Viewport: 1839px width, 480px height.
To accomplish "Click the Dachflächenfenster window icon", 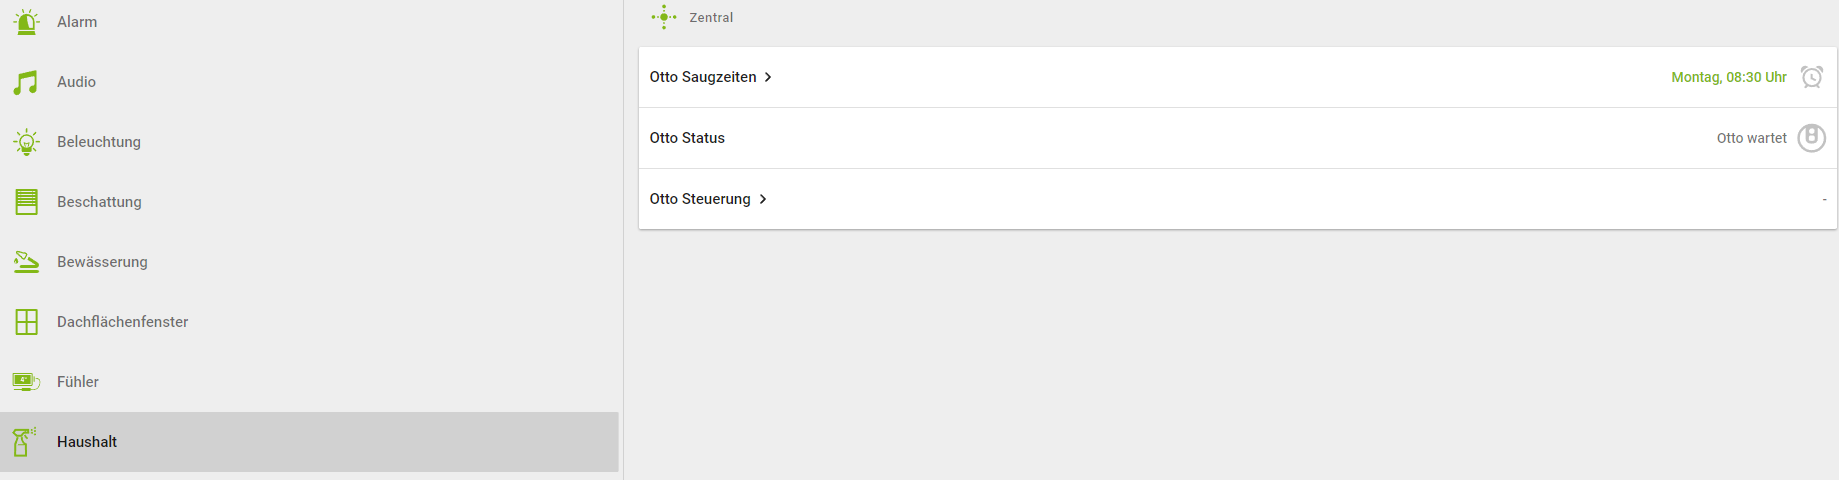I will coord(27,322).
